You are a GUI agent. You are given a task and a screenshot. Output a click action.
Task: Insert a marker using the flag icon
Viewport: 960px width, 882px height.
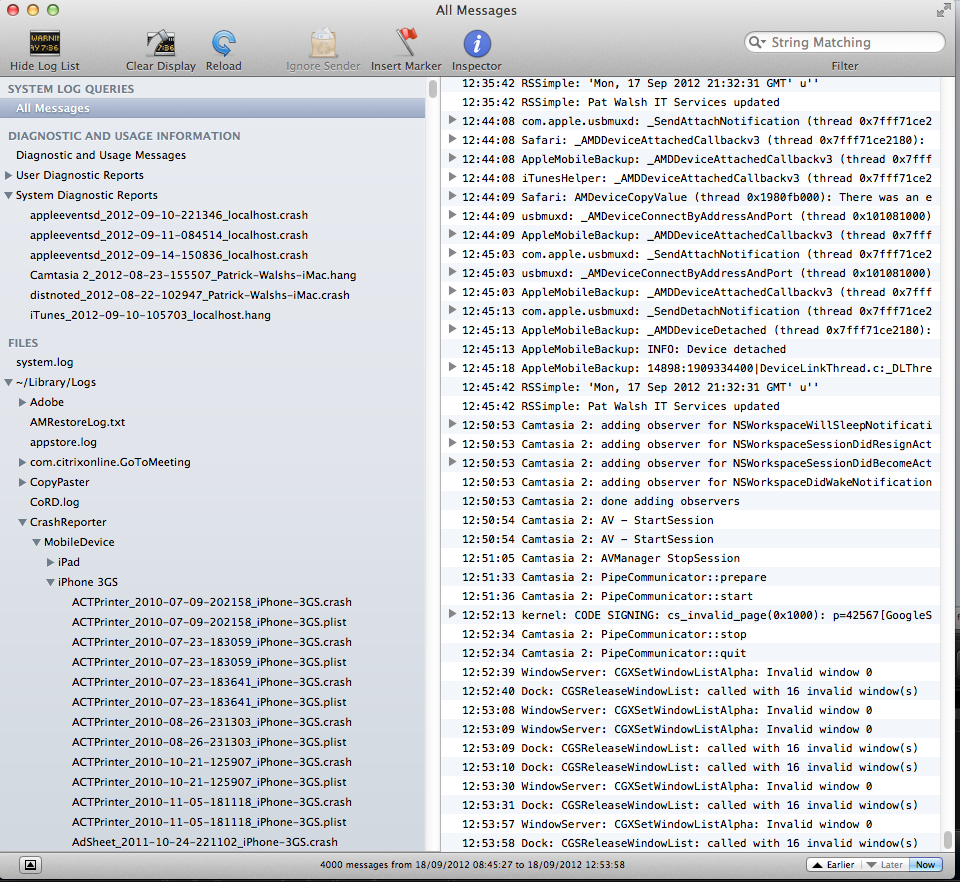(406, 43)
